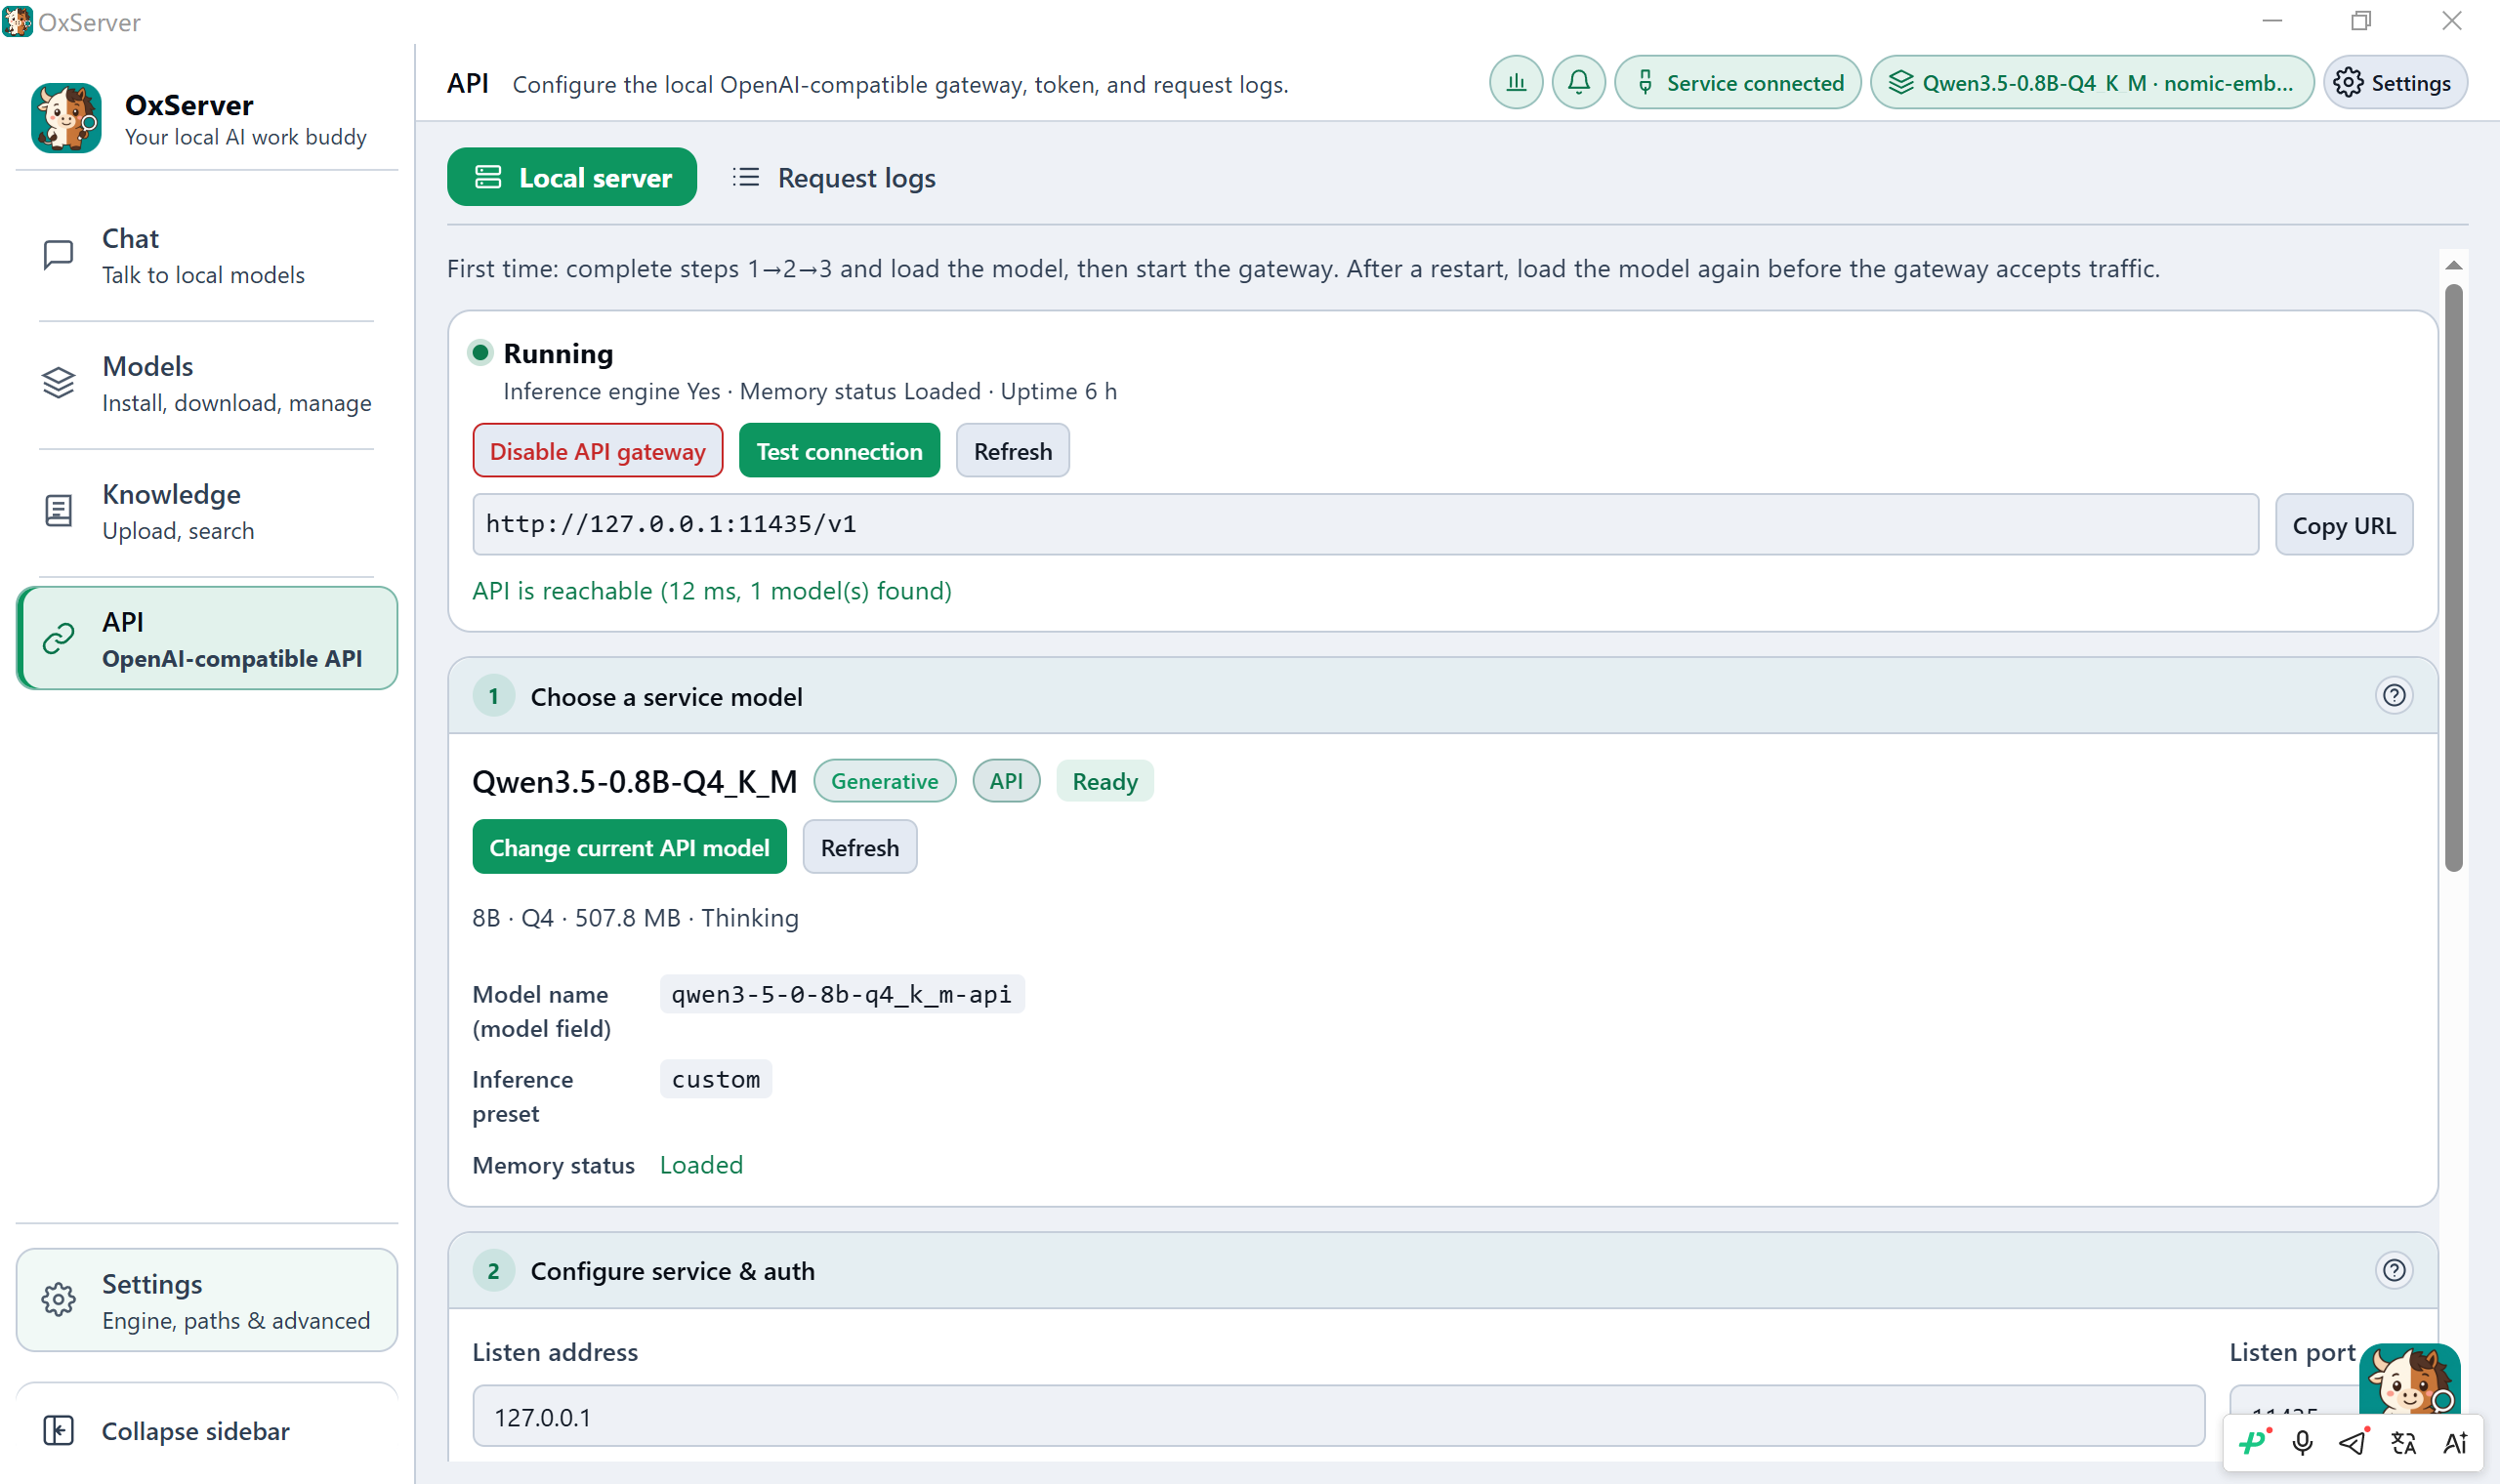Viewport: 2500px width, 1484px height.
Task: Click the scrollbar up arrow
Action: pos(2454,266)
